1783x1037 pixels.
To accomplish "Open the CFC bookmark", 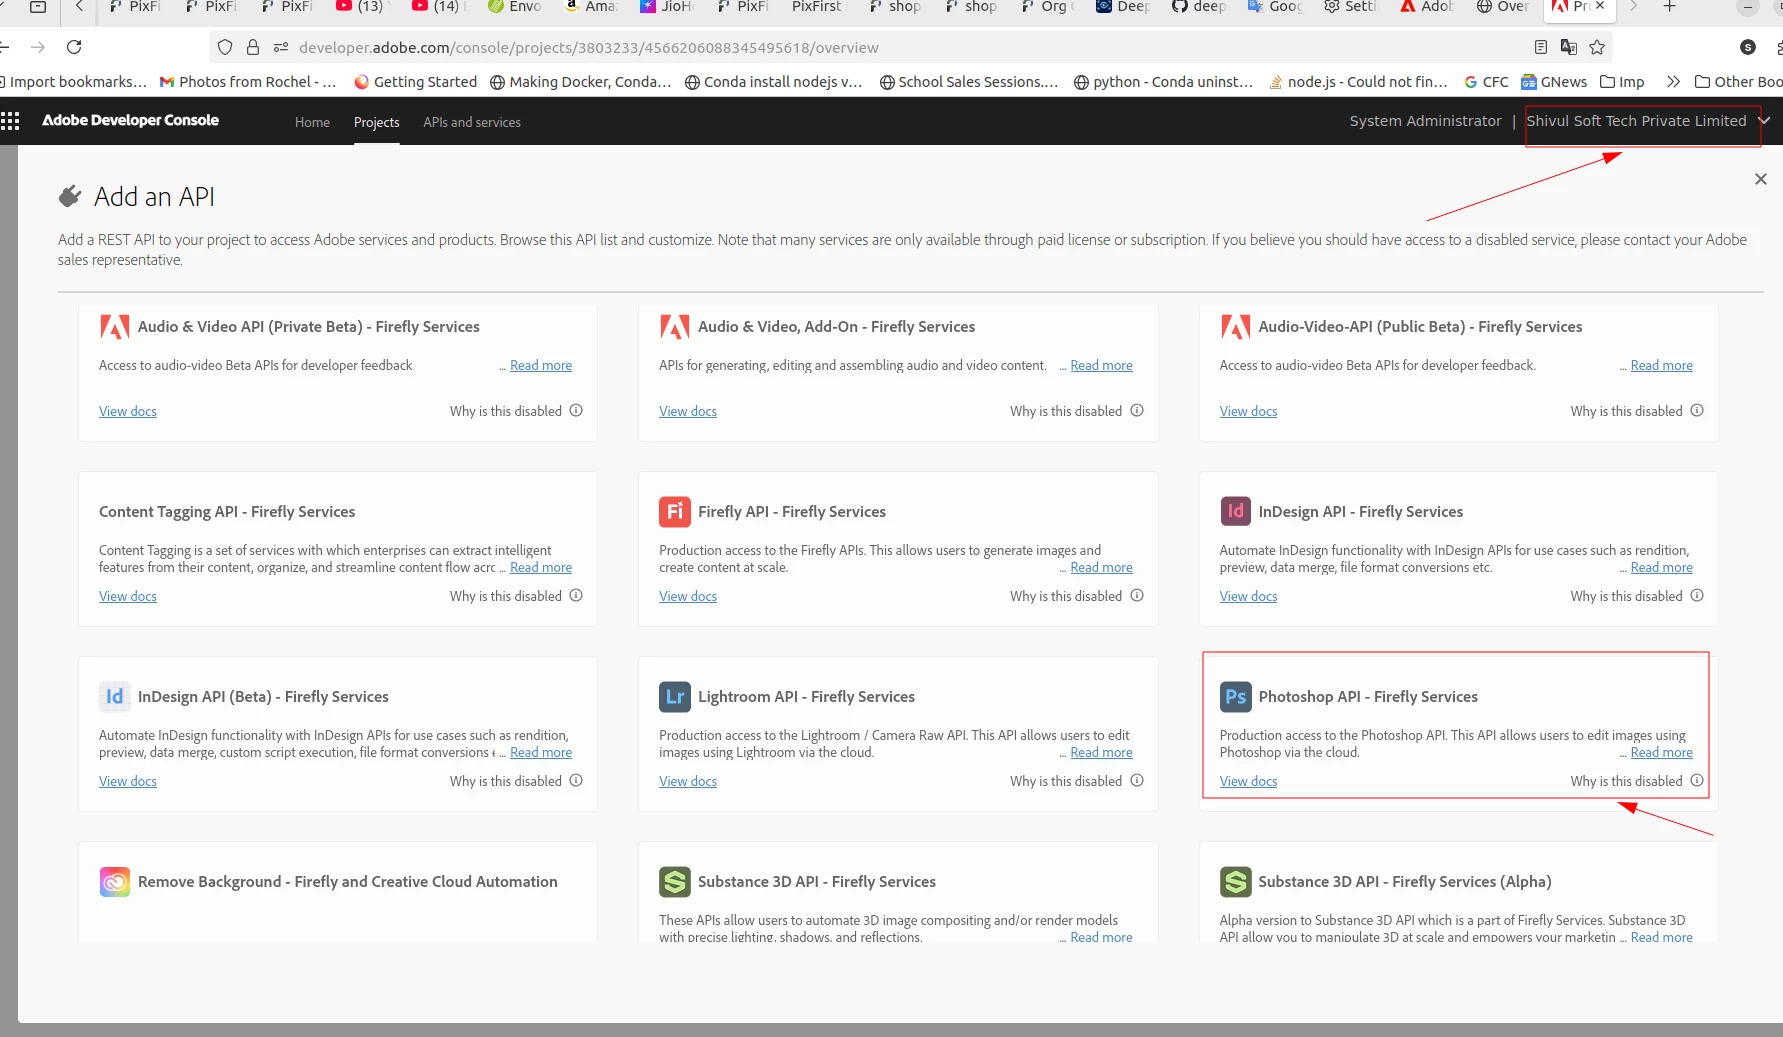I will (x=1486, y=82).
